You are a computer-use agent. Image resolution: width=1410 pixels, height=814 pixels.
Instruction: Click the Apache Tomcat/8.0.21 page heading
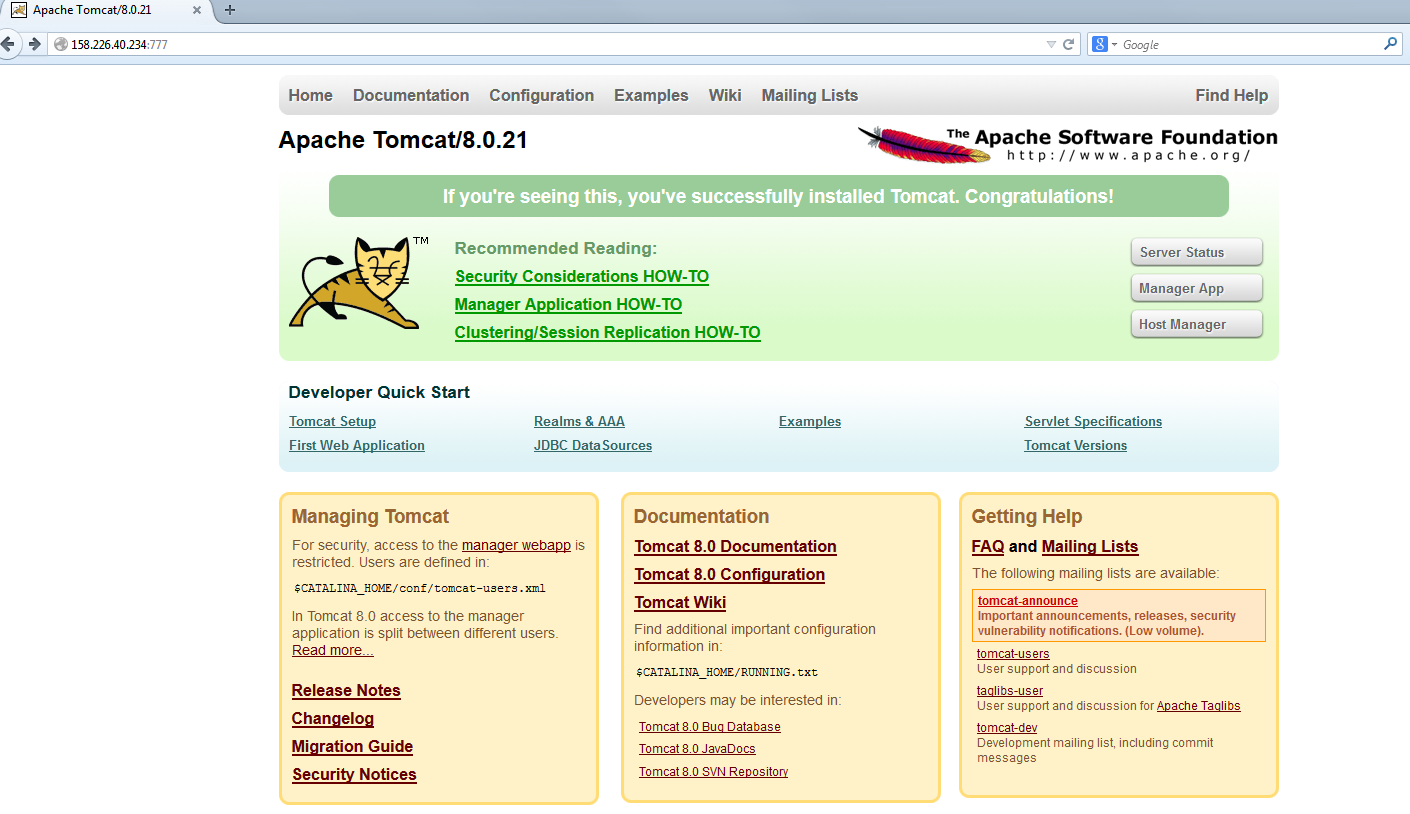click(x=403, y=140)
